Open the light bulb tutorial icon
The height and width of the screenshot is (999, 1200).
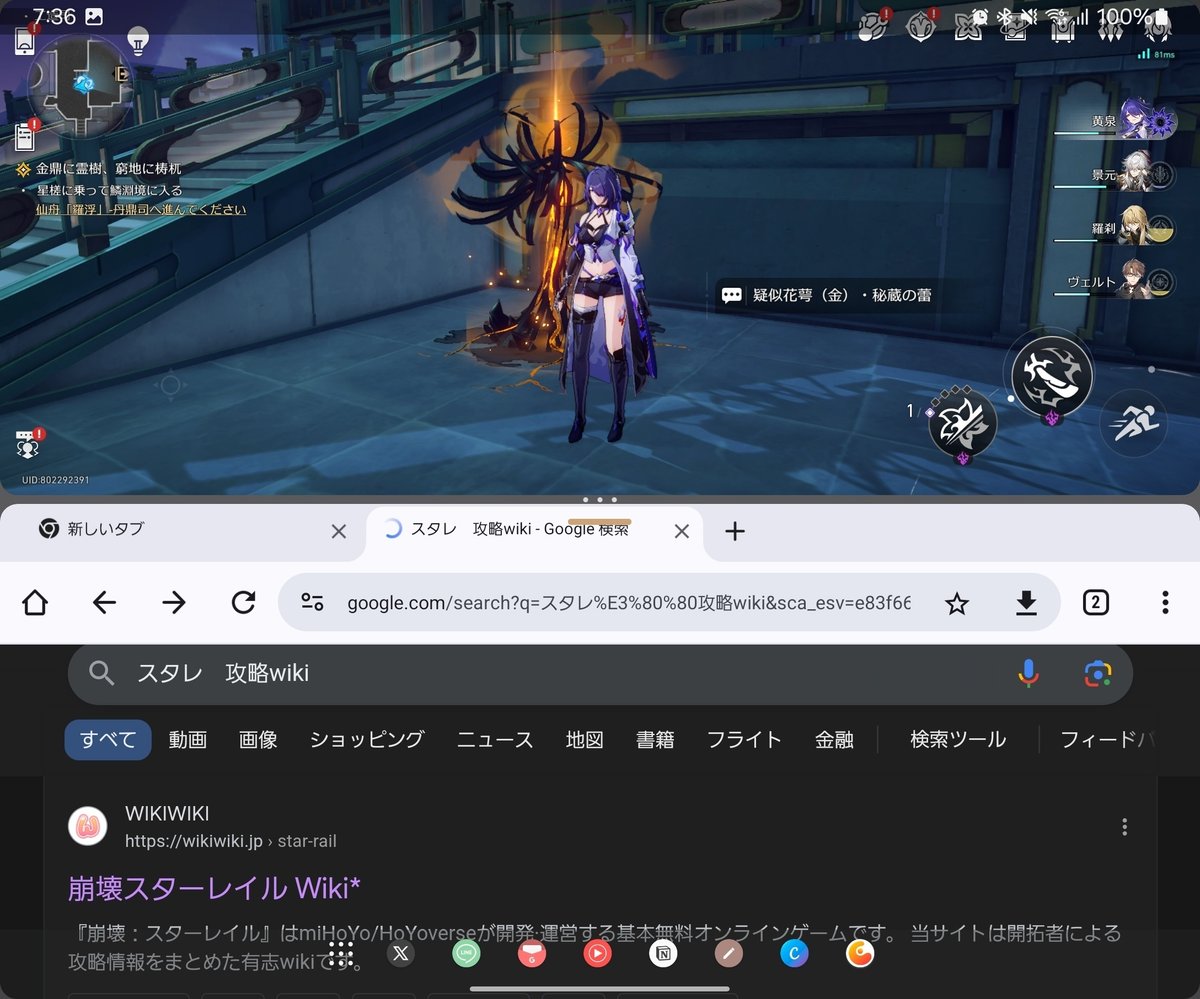click(x=138, y=41)
